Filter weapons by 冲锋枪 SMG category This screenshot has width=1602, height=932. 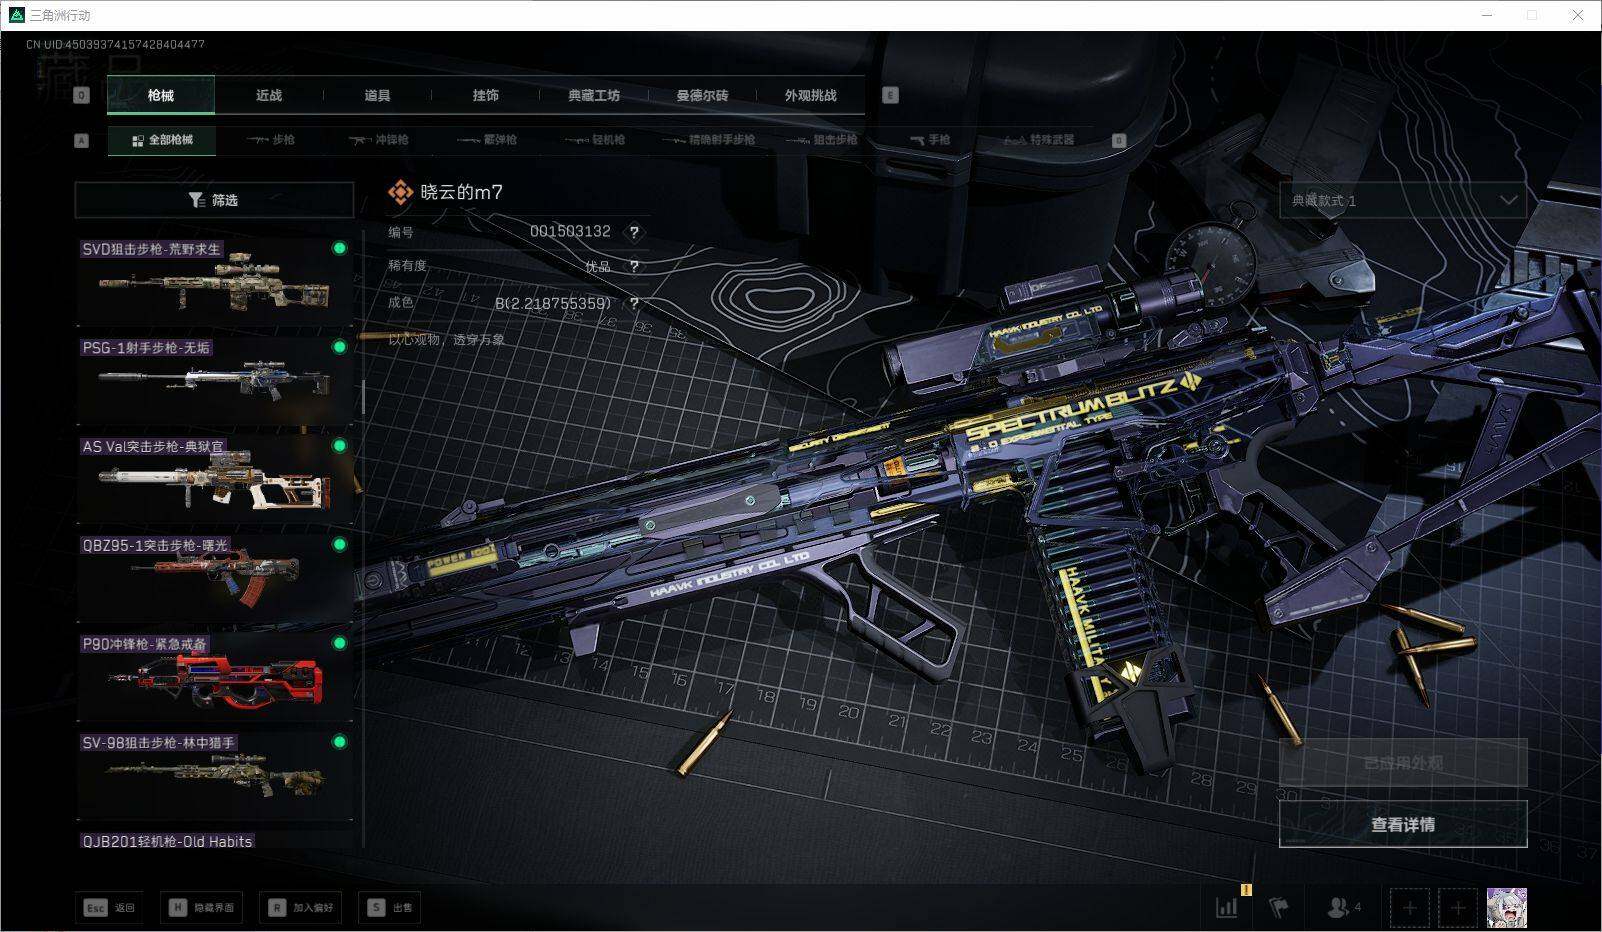point(379,140)
